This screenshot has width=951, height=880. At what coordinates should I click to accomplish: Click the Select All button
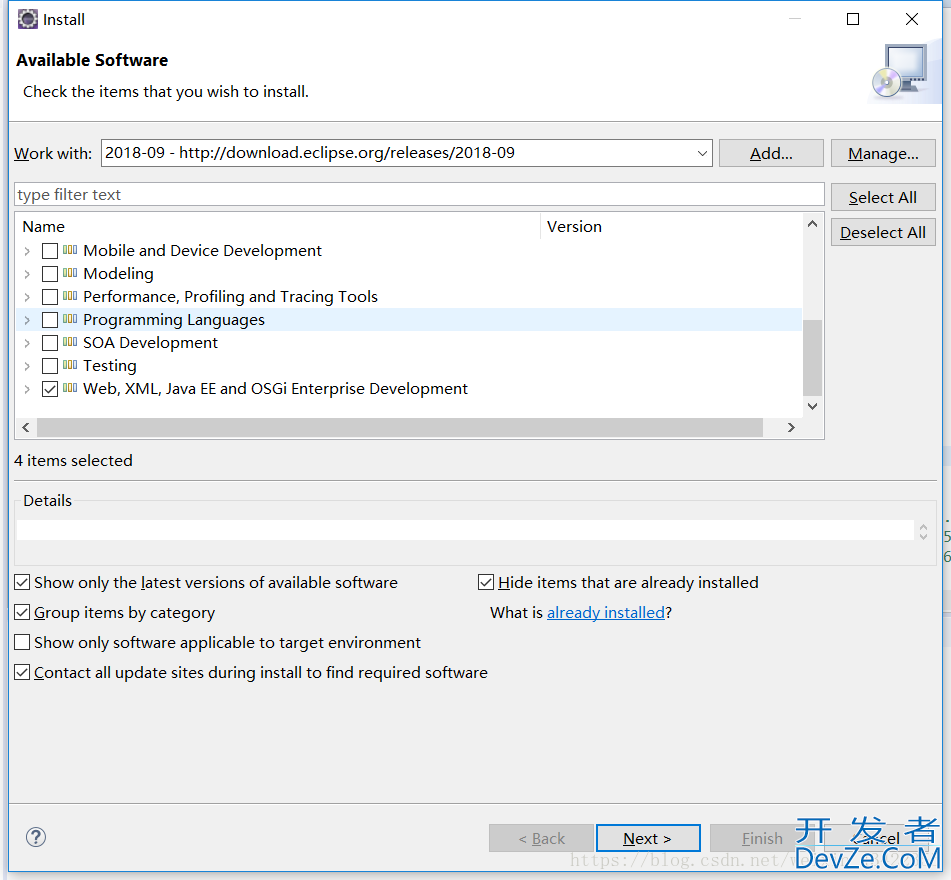[x=883, y=197]
